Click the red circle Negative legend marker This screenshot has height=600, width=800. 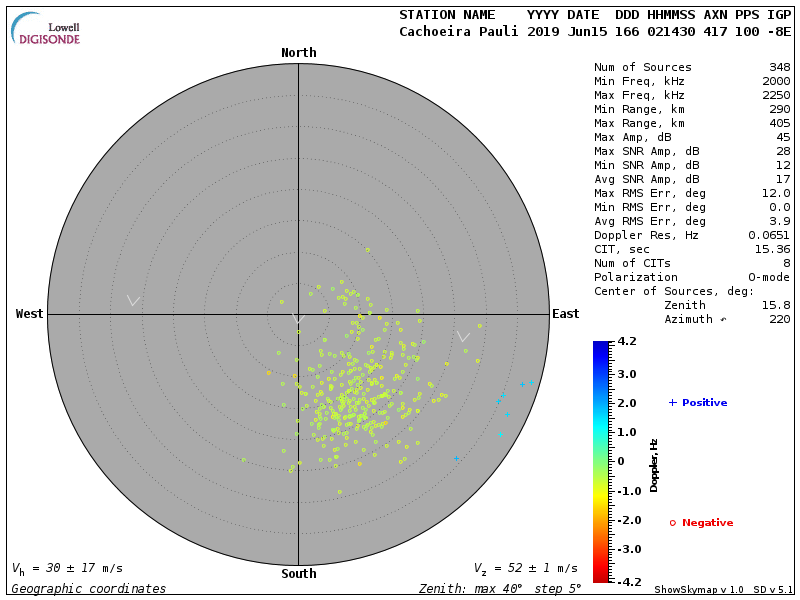pos(672,523)
